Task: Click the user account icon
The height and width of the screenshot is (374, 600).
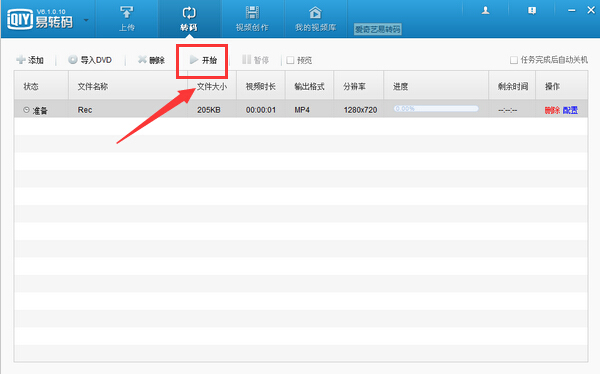Action: pos(486,11)
